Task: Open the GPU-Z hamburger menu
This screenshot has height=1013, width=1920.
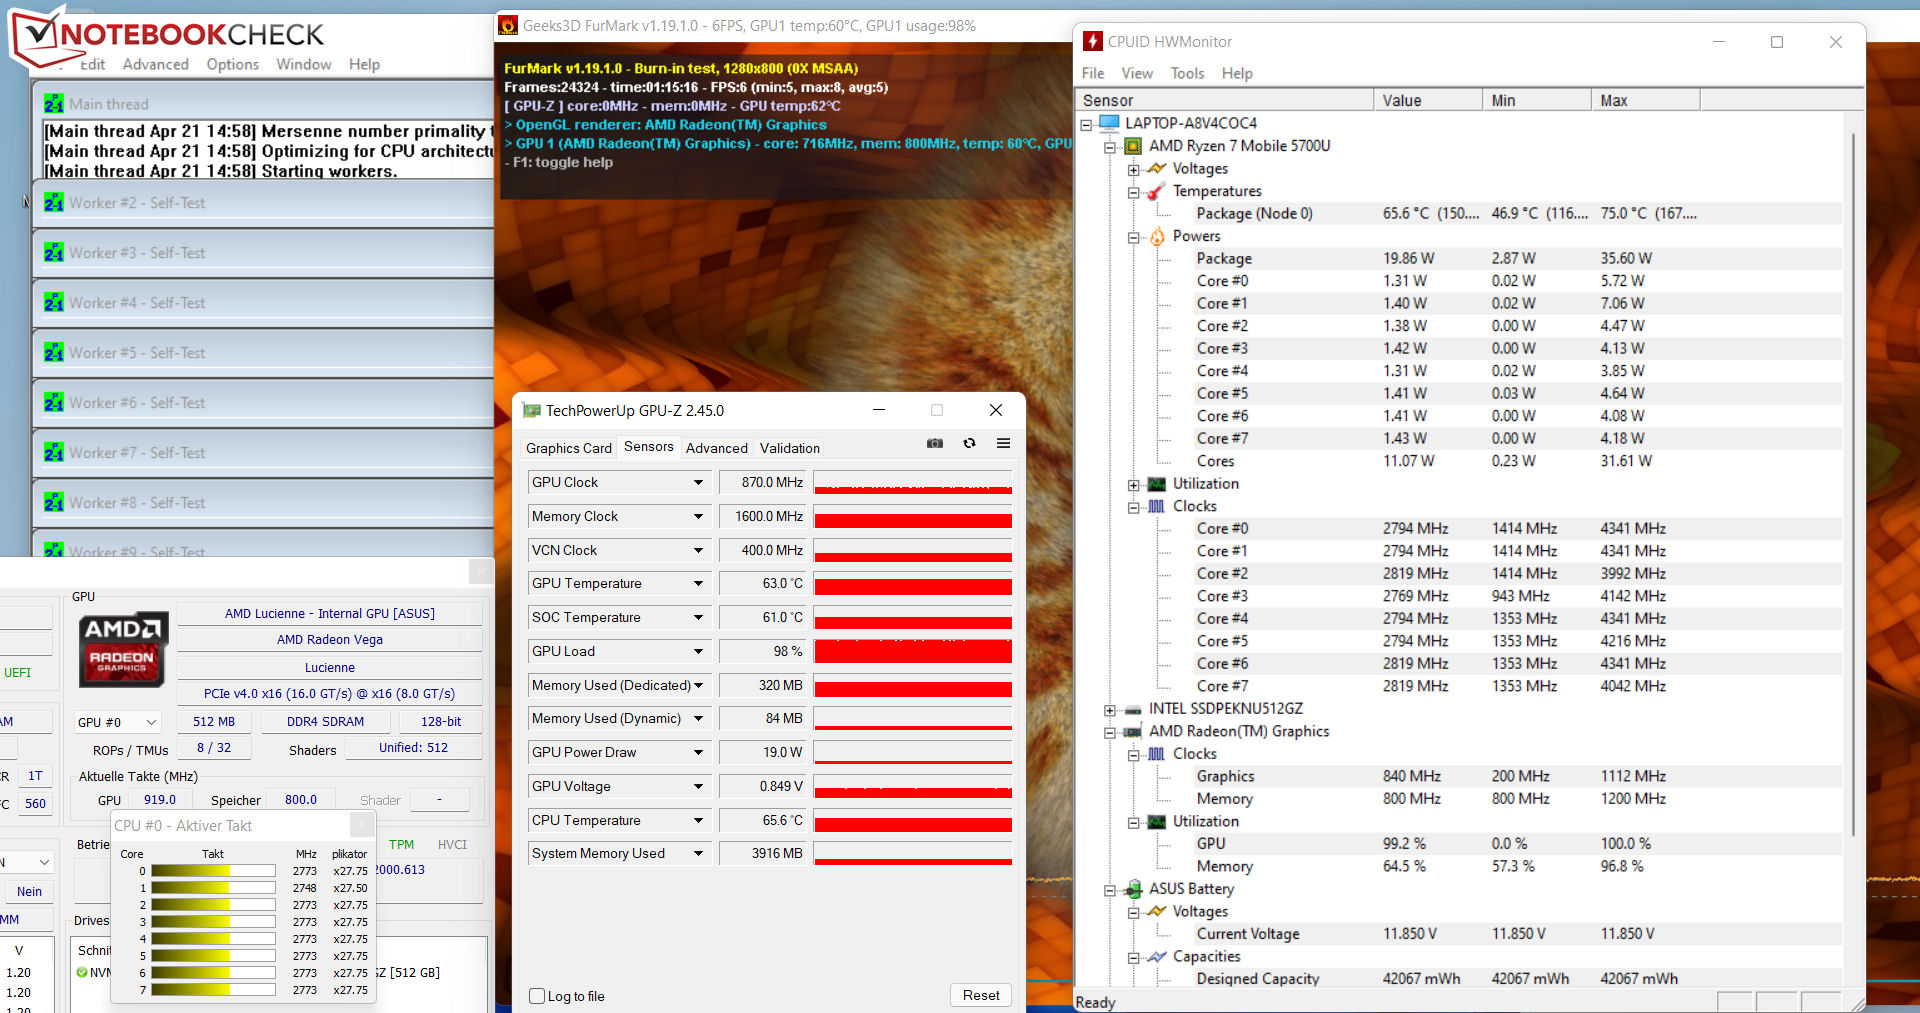Action: 1003,443
